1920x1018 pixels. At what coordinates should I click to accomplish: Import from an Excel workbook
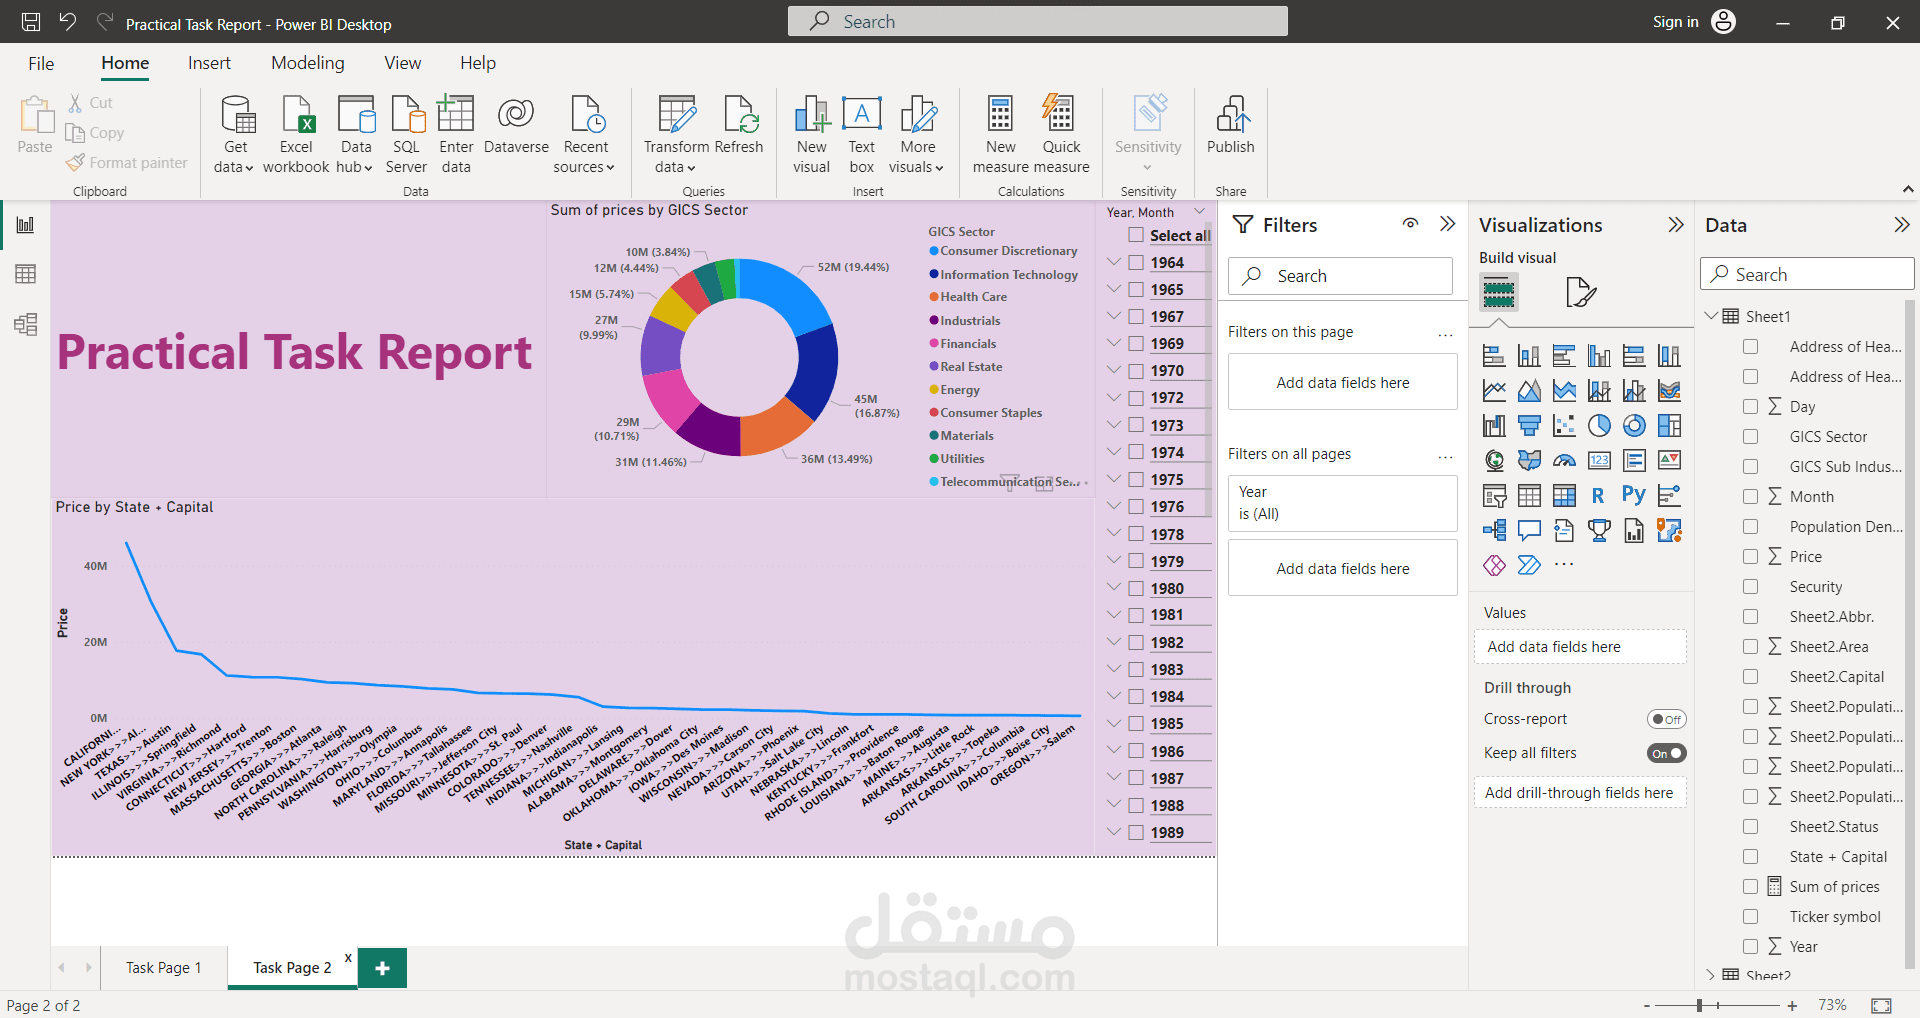coord(296,135)
